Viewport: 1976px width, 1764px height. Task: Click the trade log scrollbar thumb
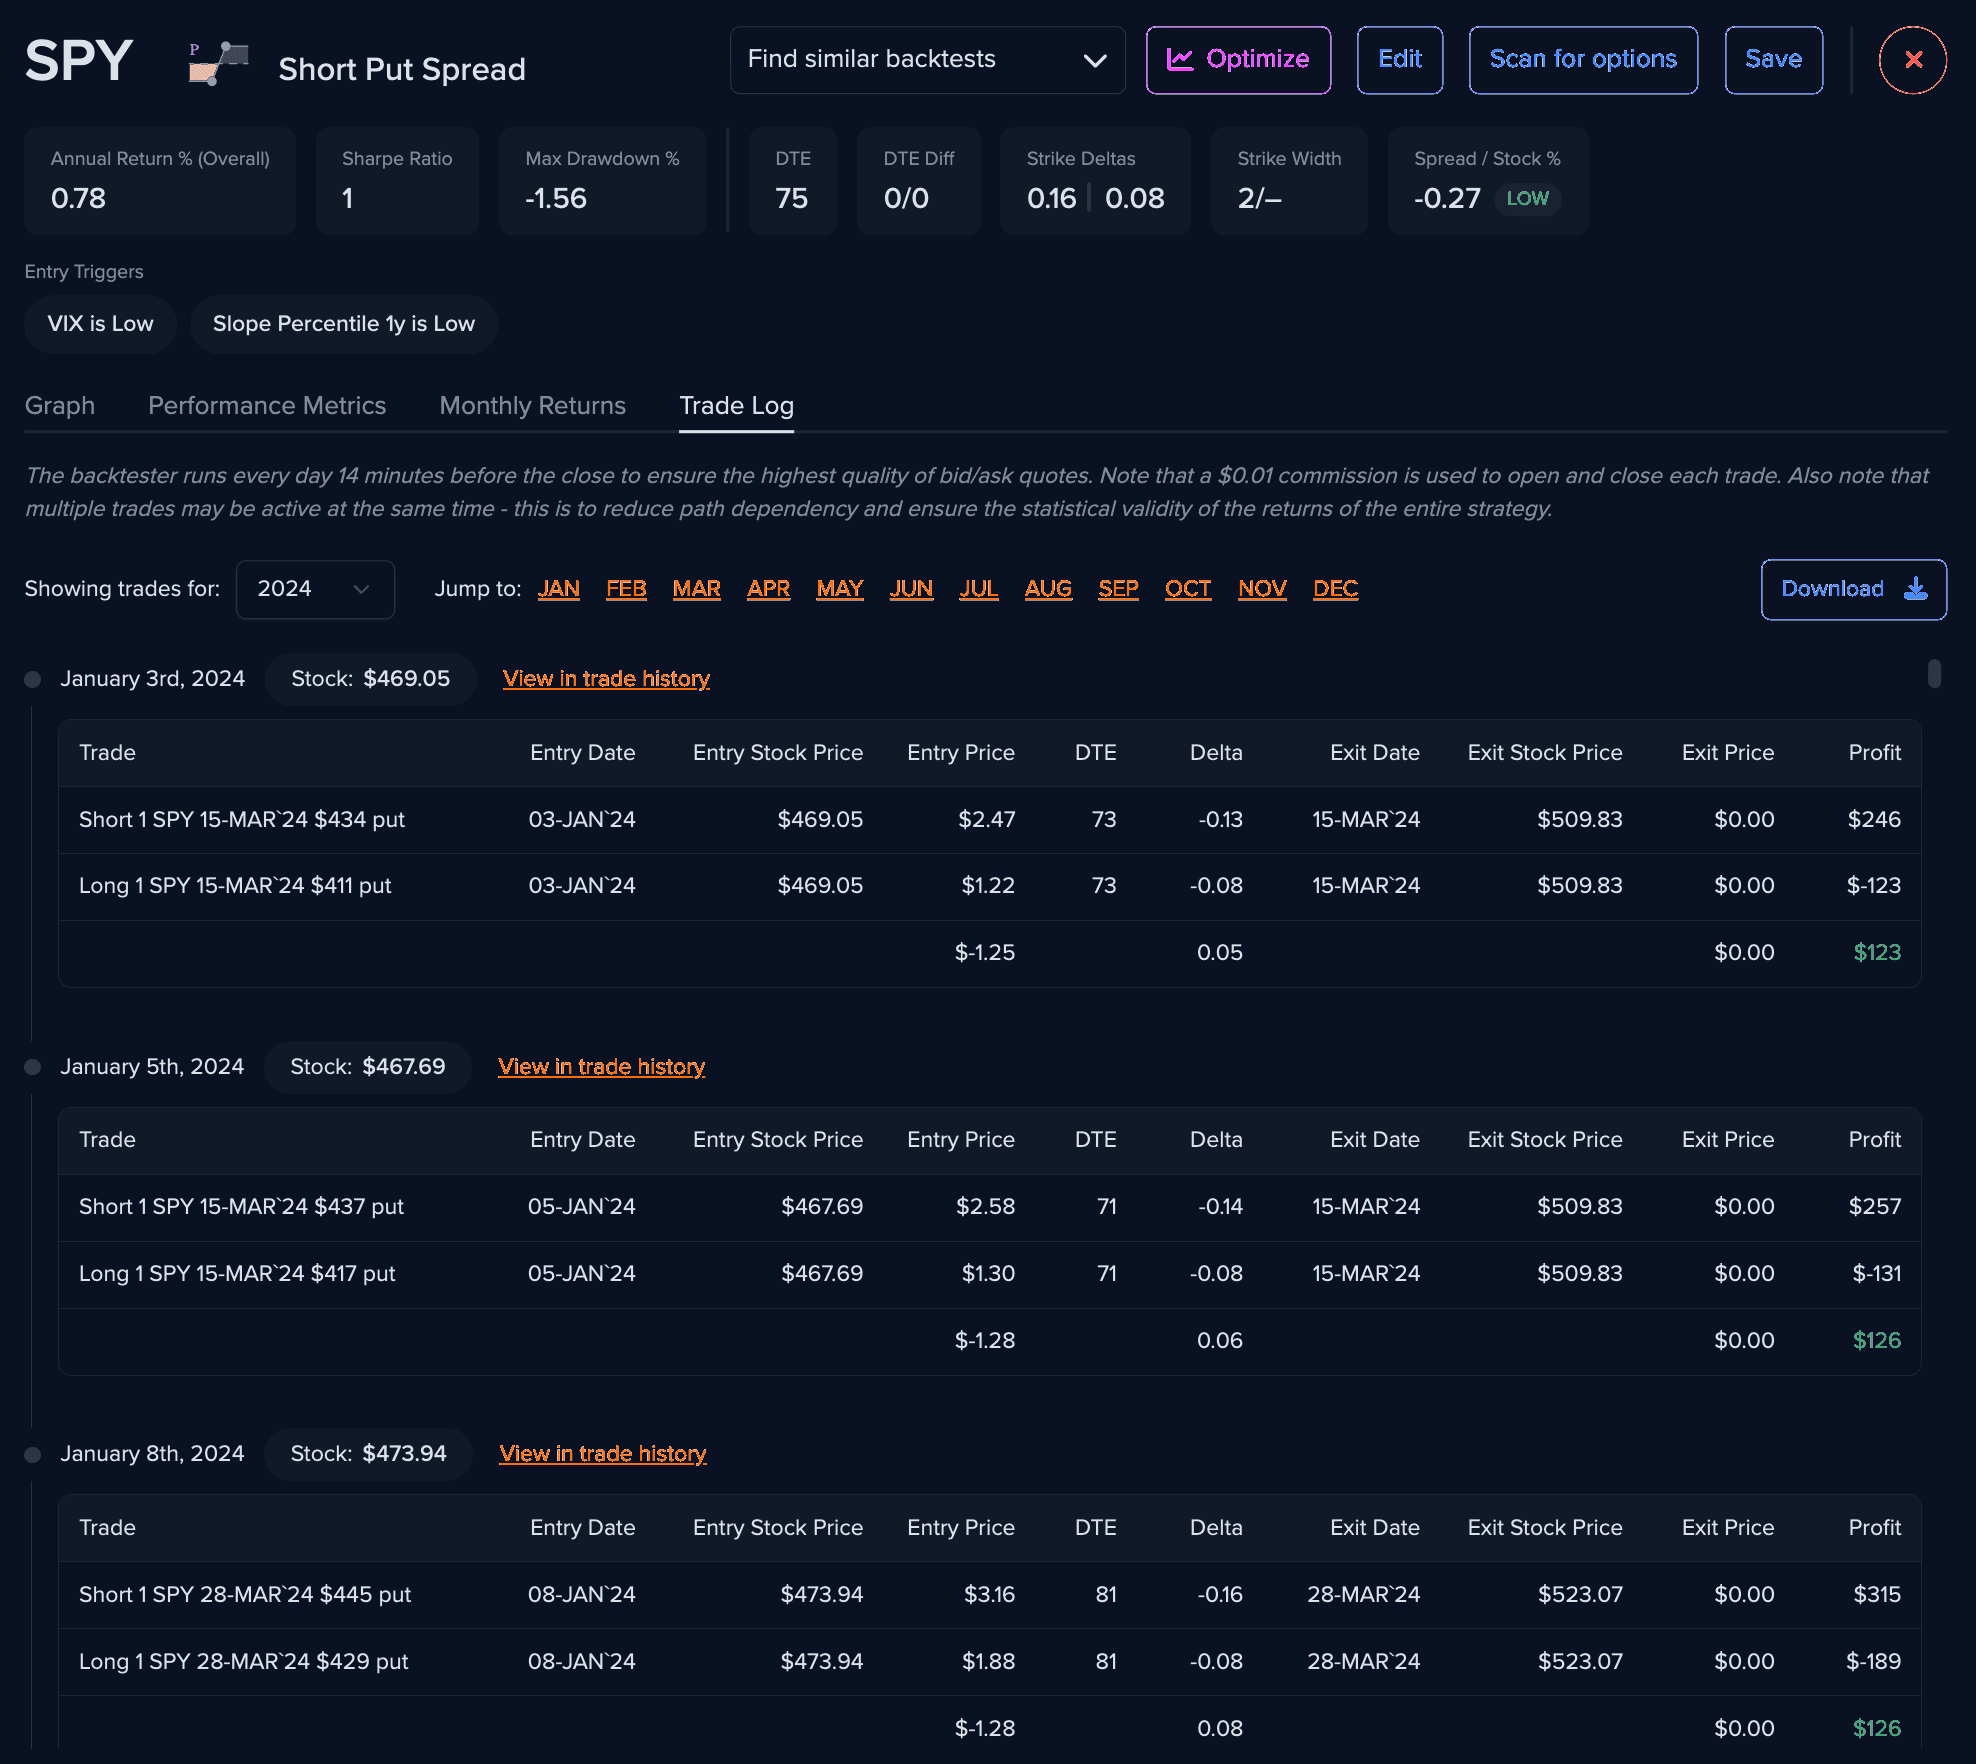click(1934, 674)
